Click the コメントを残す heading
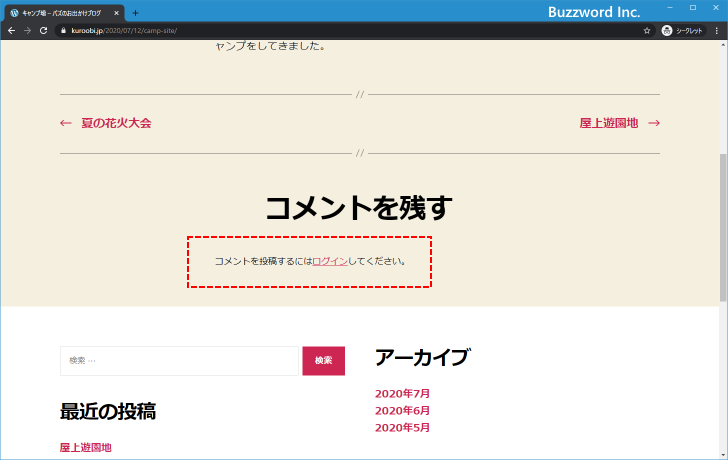This screenshot has width=728, height=460. 359,207
